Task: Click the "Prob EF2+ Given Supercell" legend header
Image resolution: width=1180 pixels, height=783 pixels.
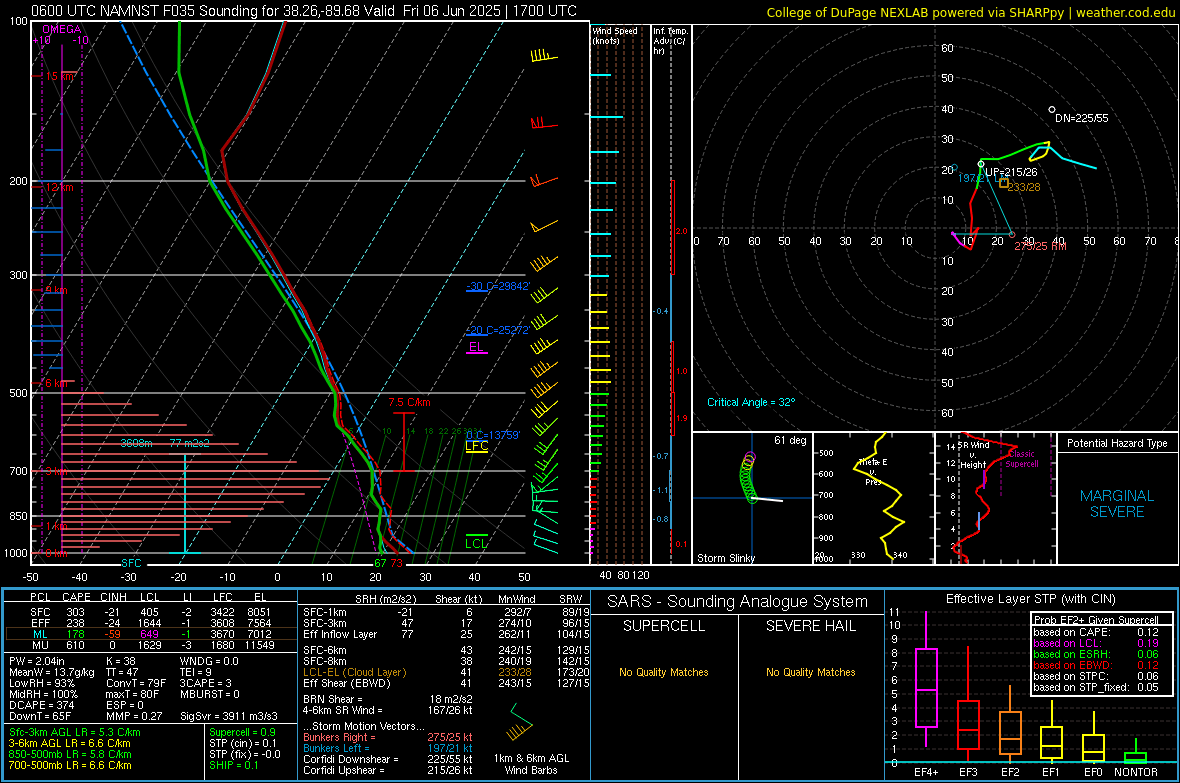Action: point(1096,620)
